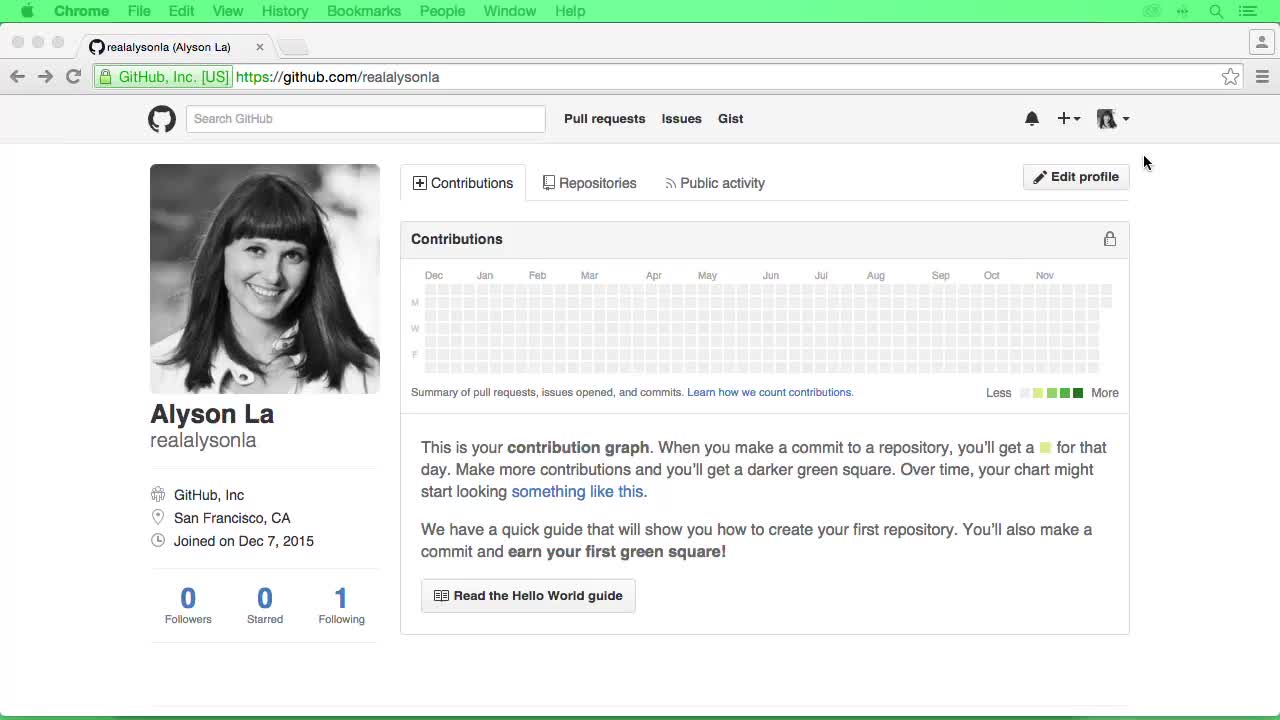Click the Alyson La name heading
Screen dimensions: 1280x720
point(212,414)
